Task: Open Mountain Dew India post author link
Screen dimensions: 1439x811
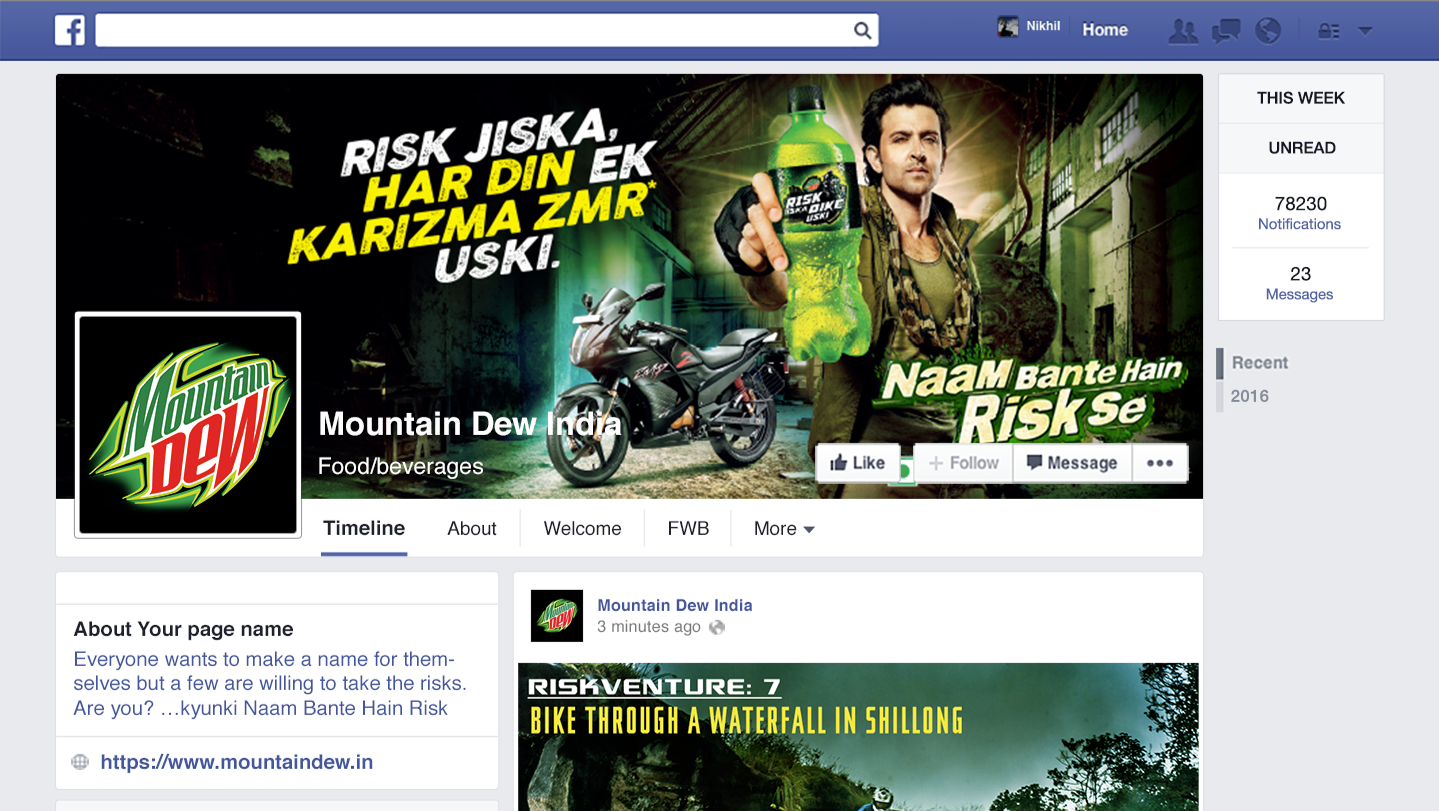Action: coord(675,605)
